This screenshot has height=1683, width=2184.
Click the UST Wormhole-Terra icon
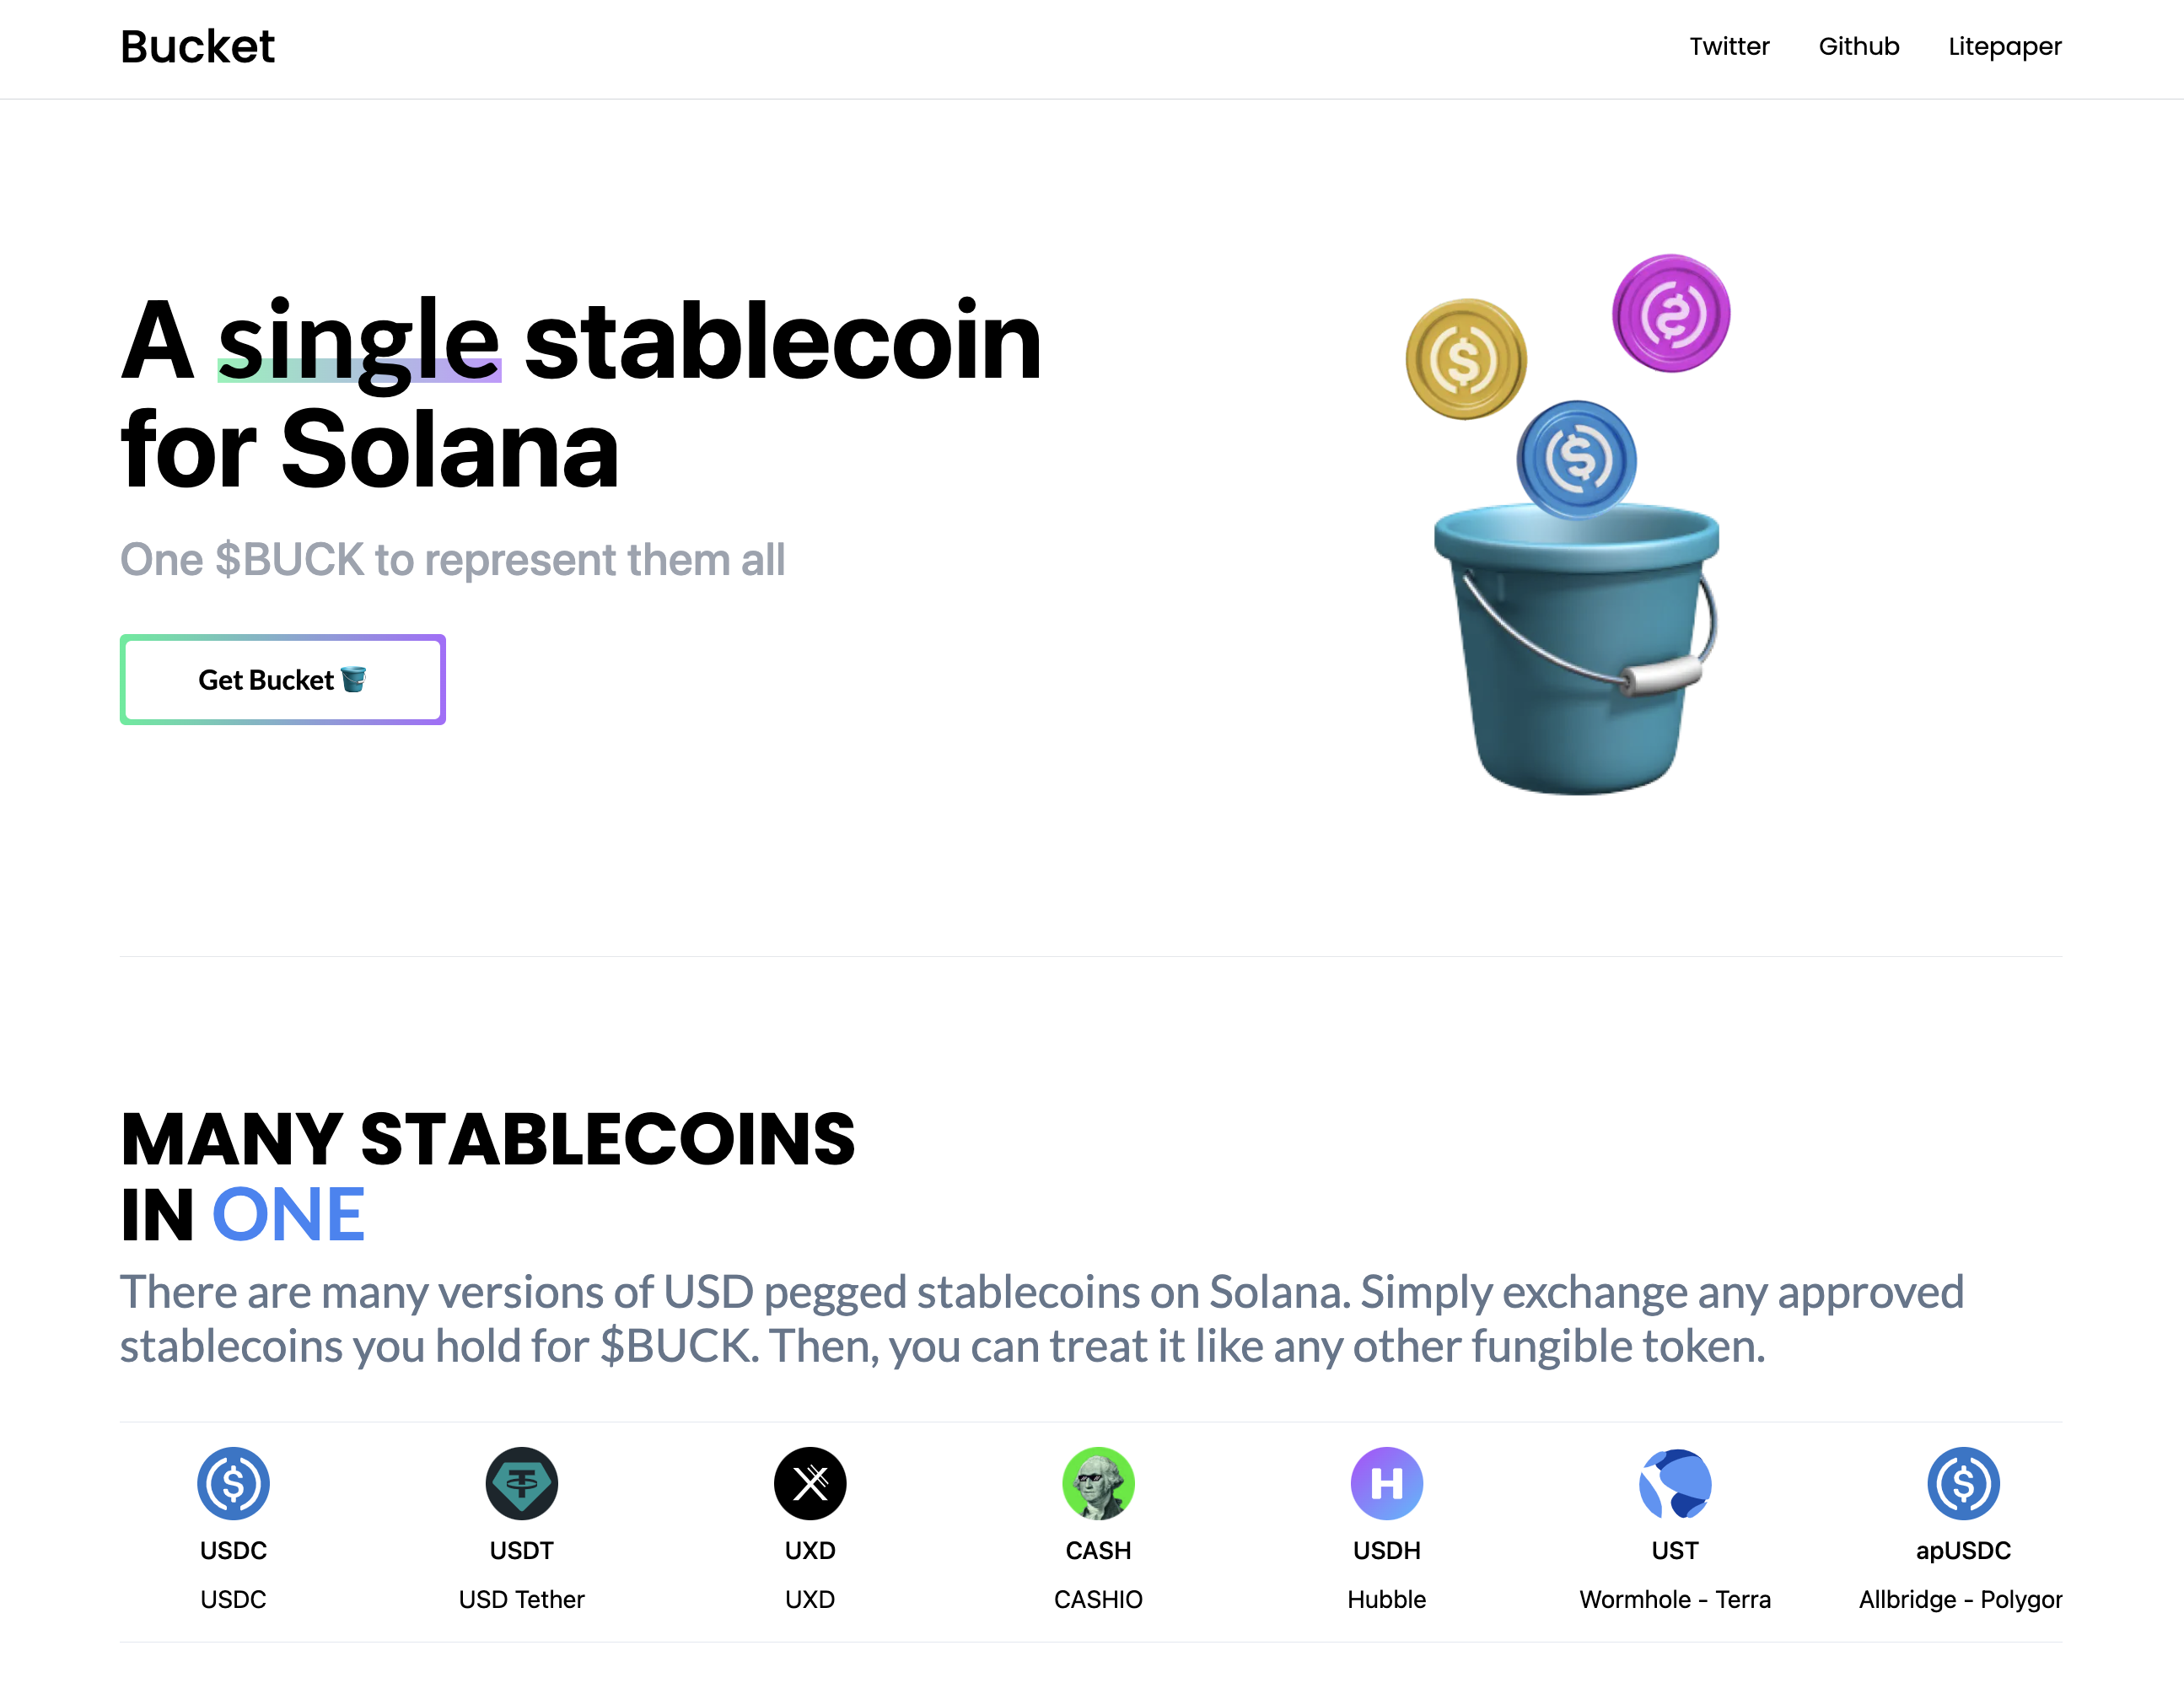tap(1673, 1484)
